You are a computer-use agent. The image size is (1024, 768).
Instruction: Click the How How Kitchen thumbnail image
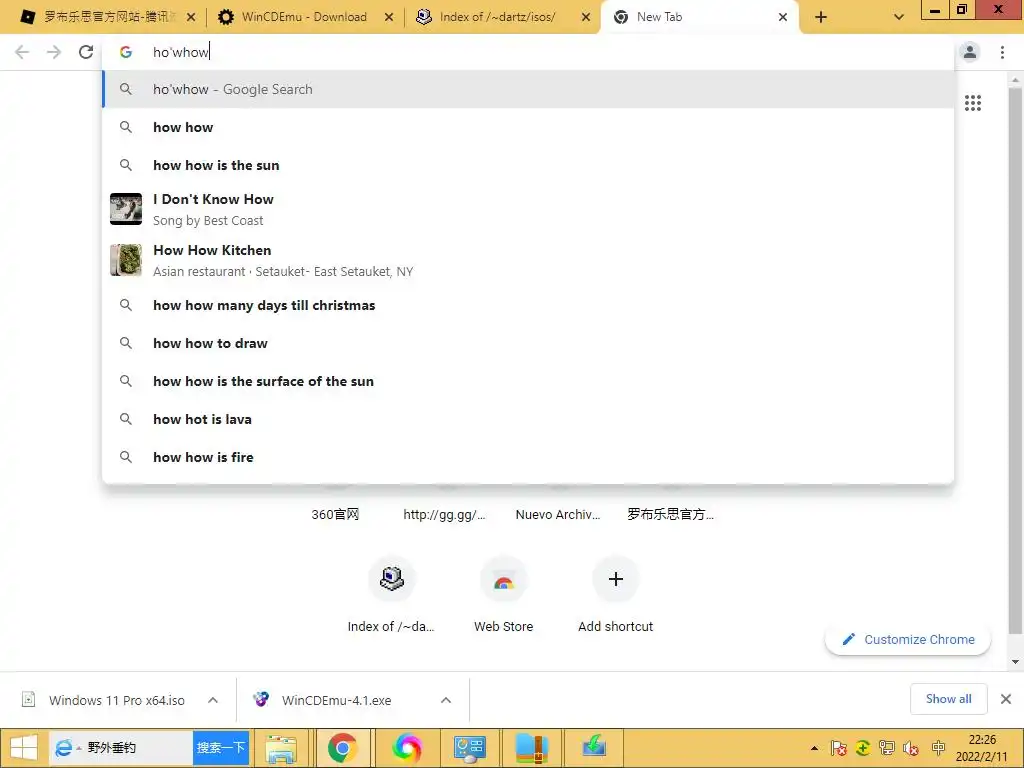click(x=126, y=260)
